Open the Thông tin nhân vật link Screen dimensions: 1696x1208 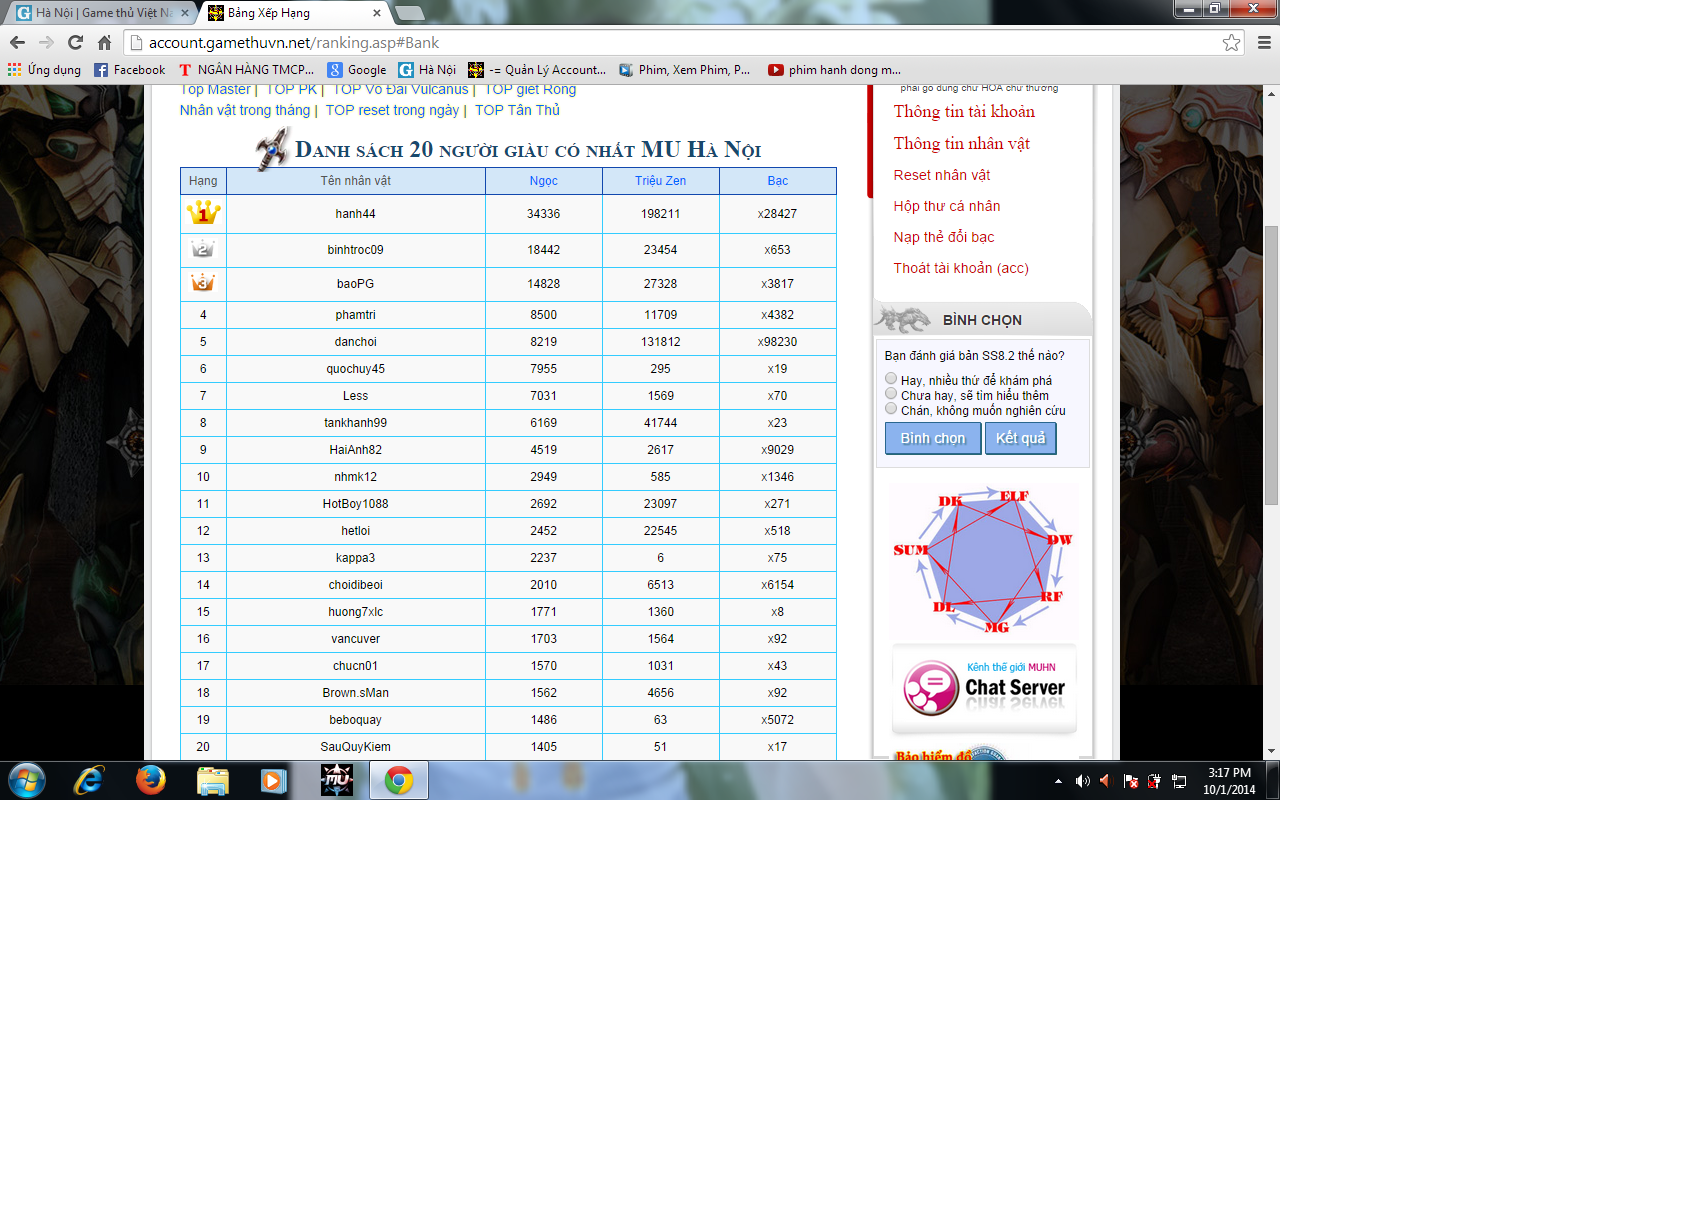pyautogui.click(x=961, y=143)
